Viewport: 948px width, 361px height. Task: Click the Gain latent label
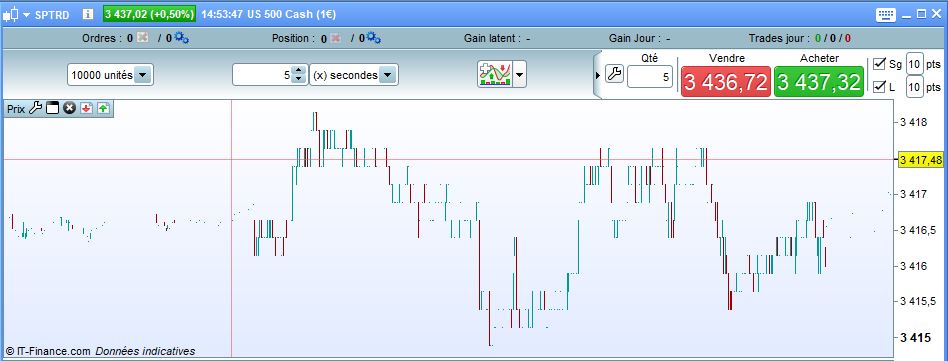pos(492,38)
